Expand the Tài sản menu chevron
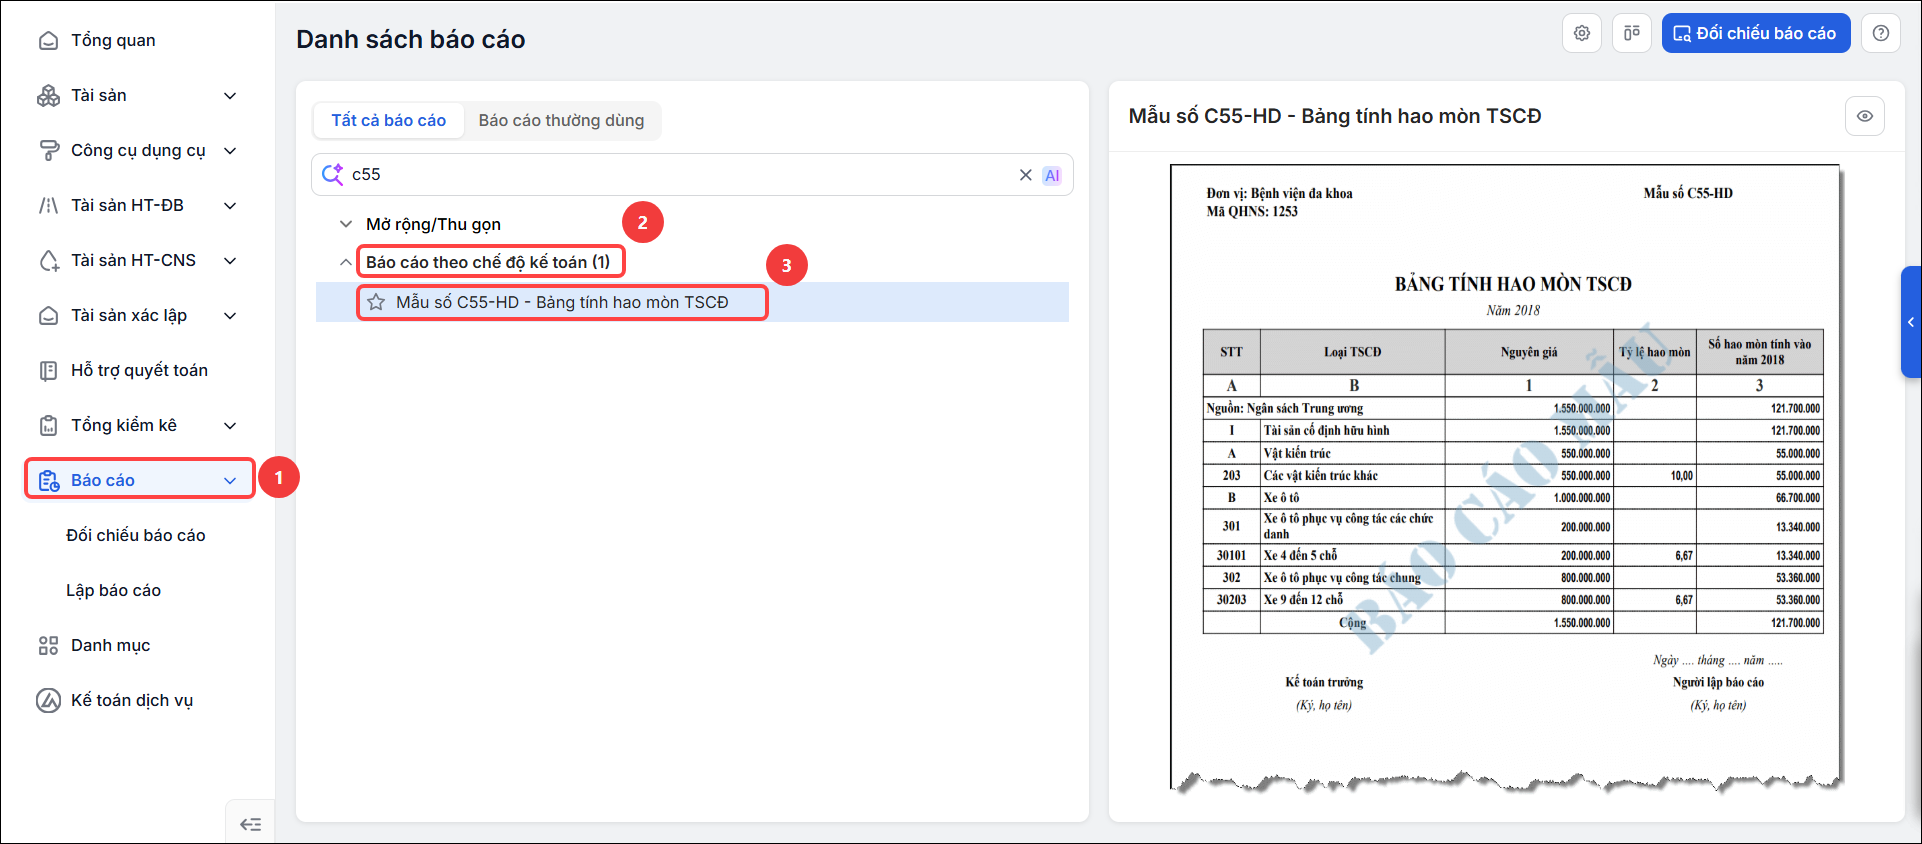The height and width of the screenshot is (844, 1922). 230,96
